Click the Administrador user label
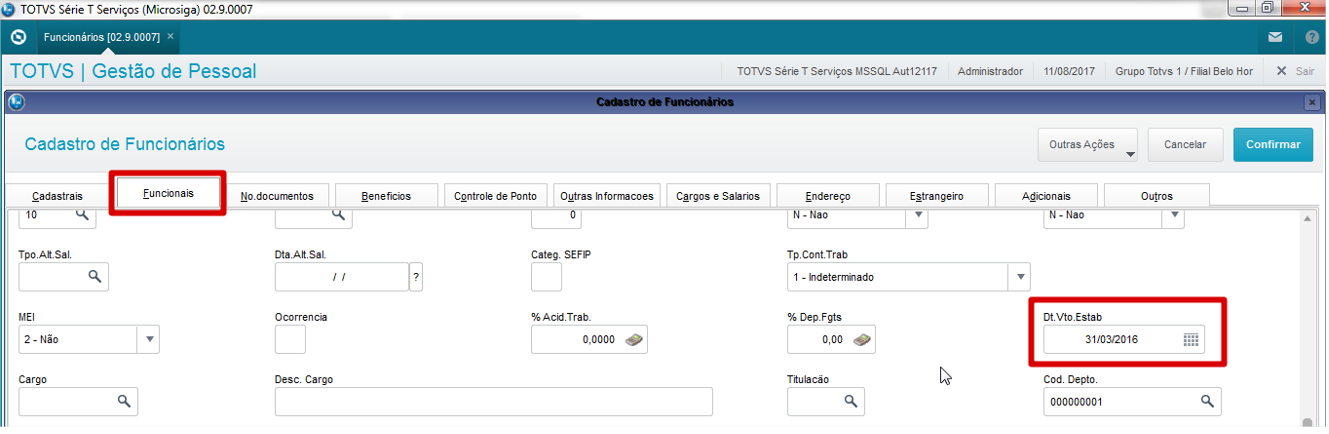The height and width of the screenshot is (434, 1329). [x=990, y=72]
